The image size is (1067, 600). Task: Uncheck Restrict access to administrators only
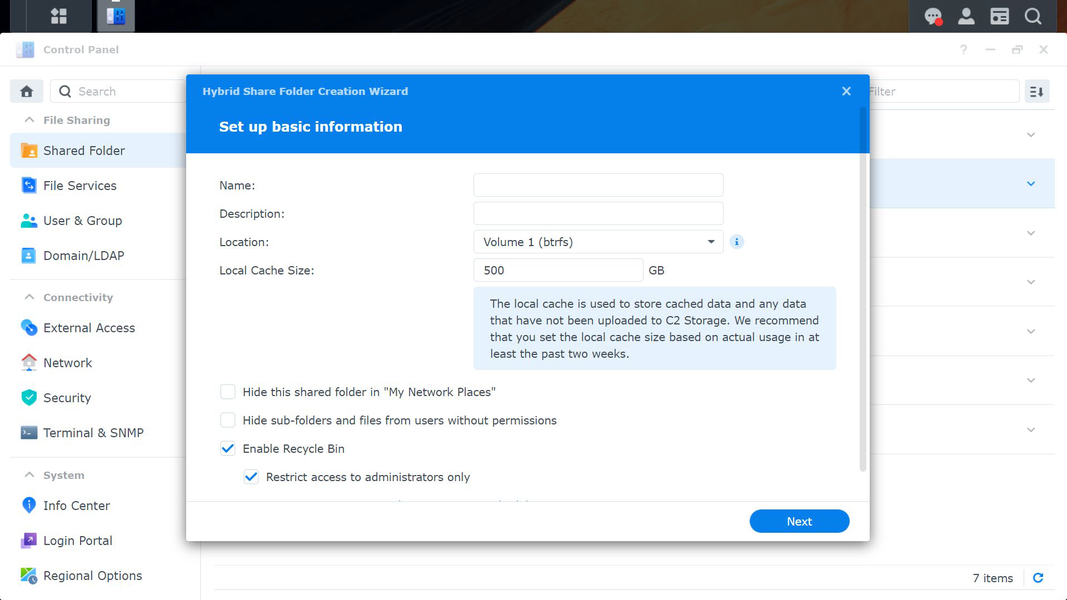tap(251, 477)
